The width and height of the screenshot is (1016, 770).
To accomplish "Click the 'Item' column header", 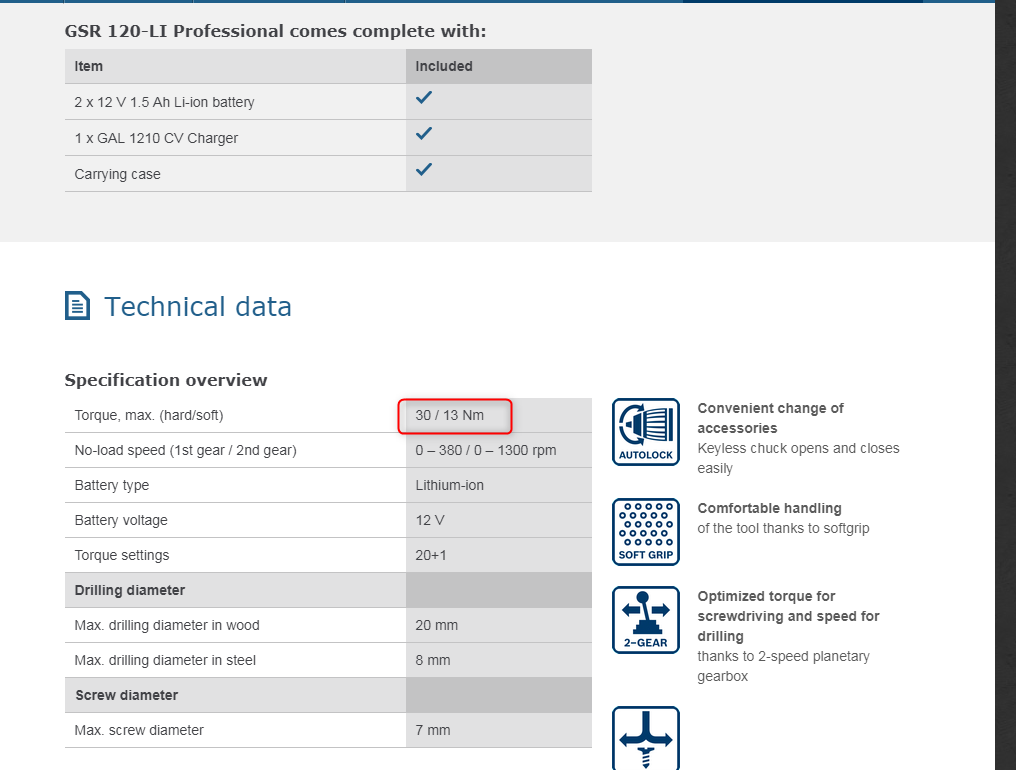I will [89, 66].
